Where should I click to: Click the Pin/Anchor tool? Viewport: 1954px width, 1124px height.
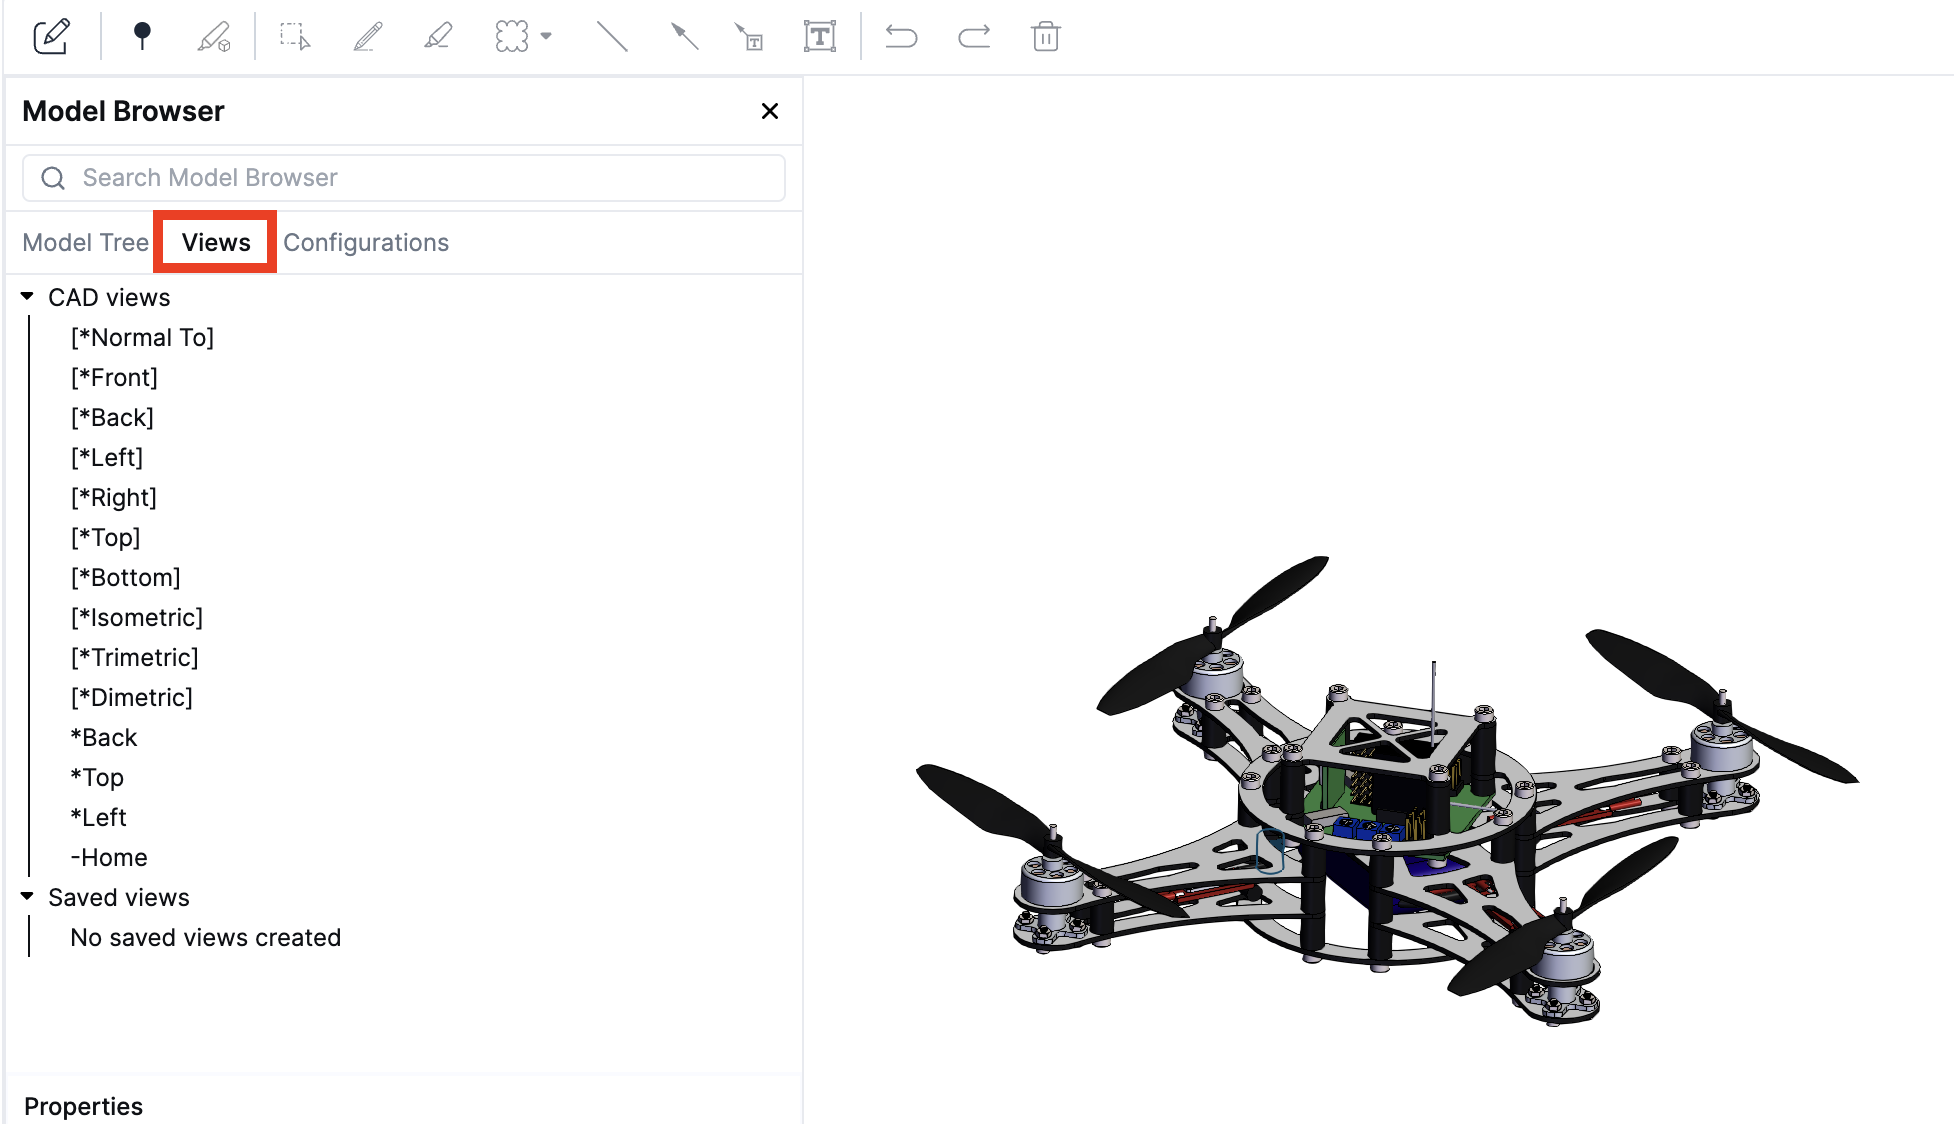[144, 36]
